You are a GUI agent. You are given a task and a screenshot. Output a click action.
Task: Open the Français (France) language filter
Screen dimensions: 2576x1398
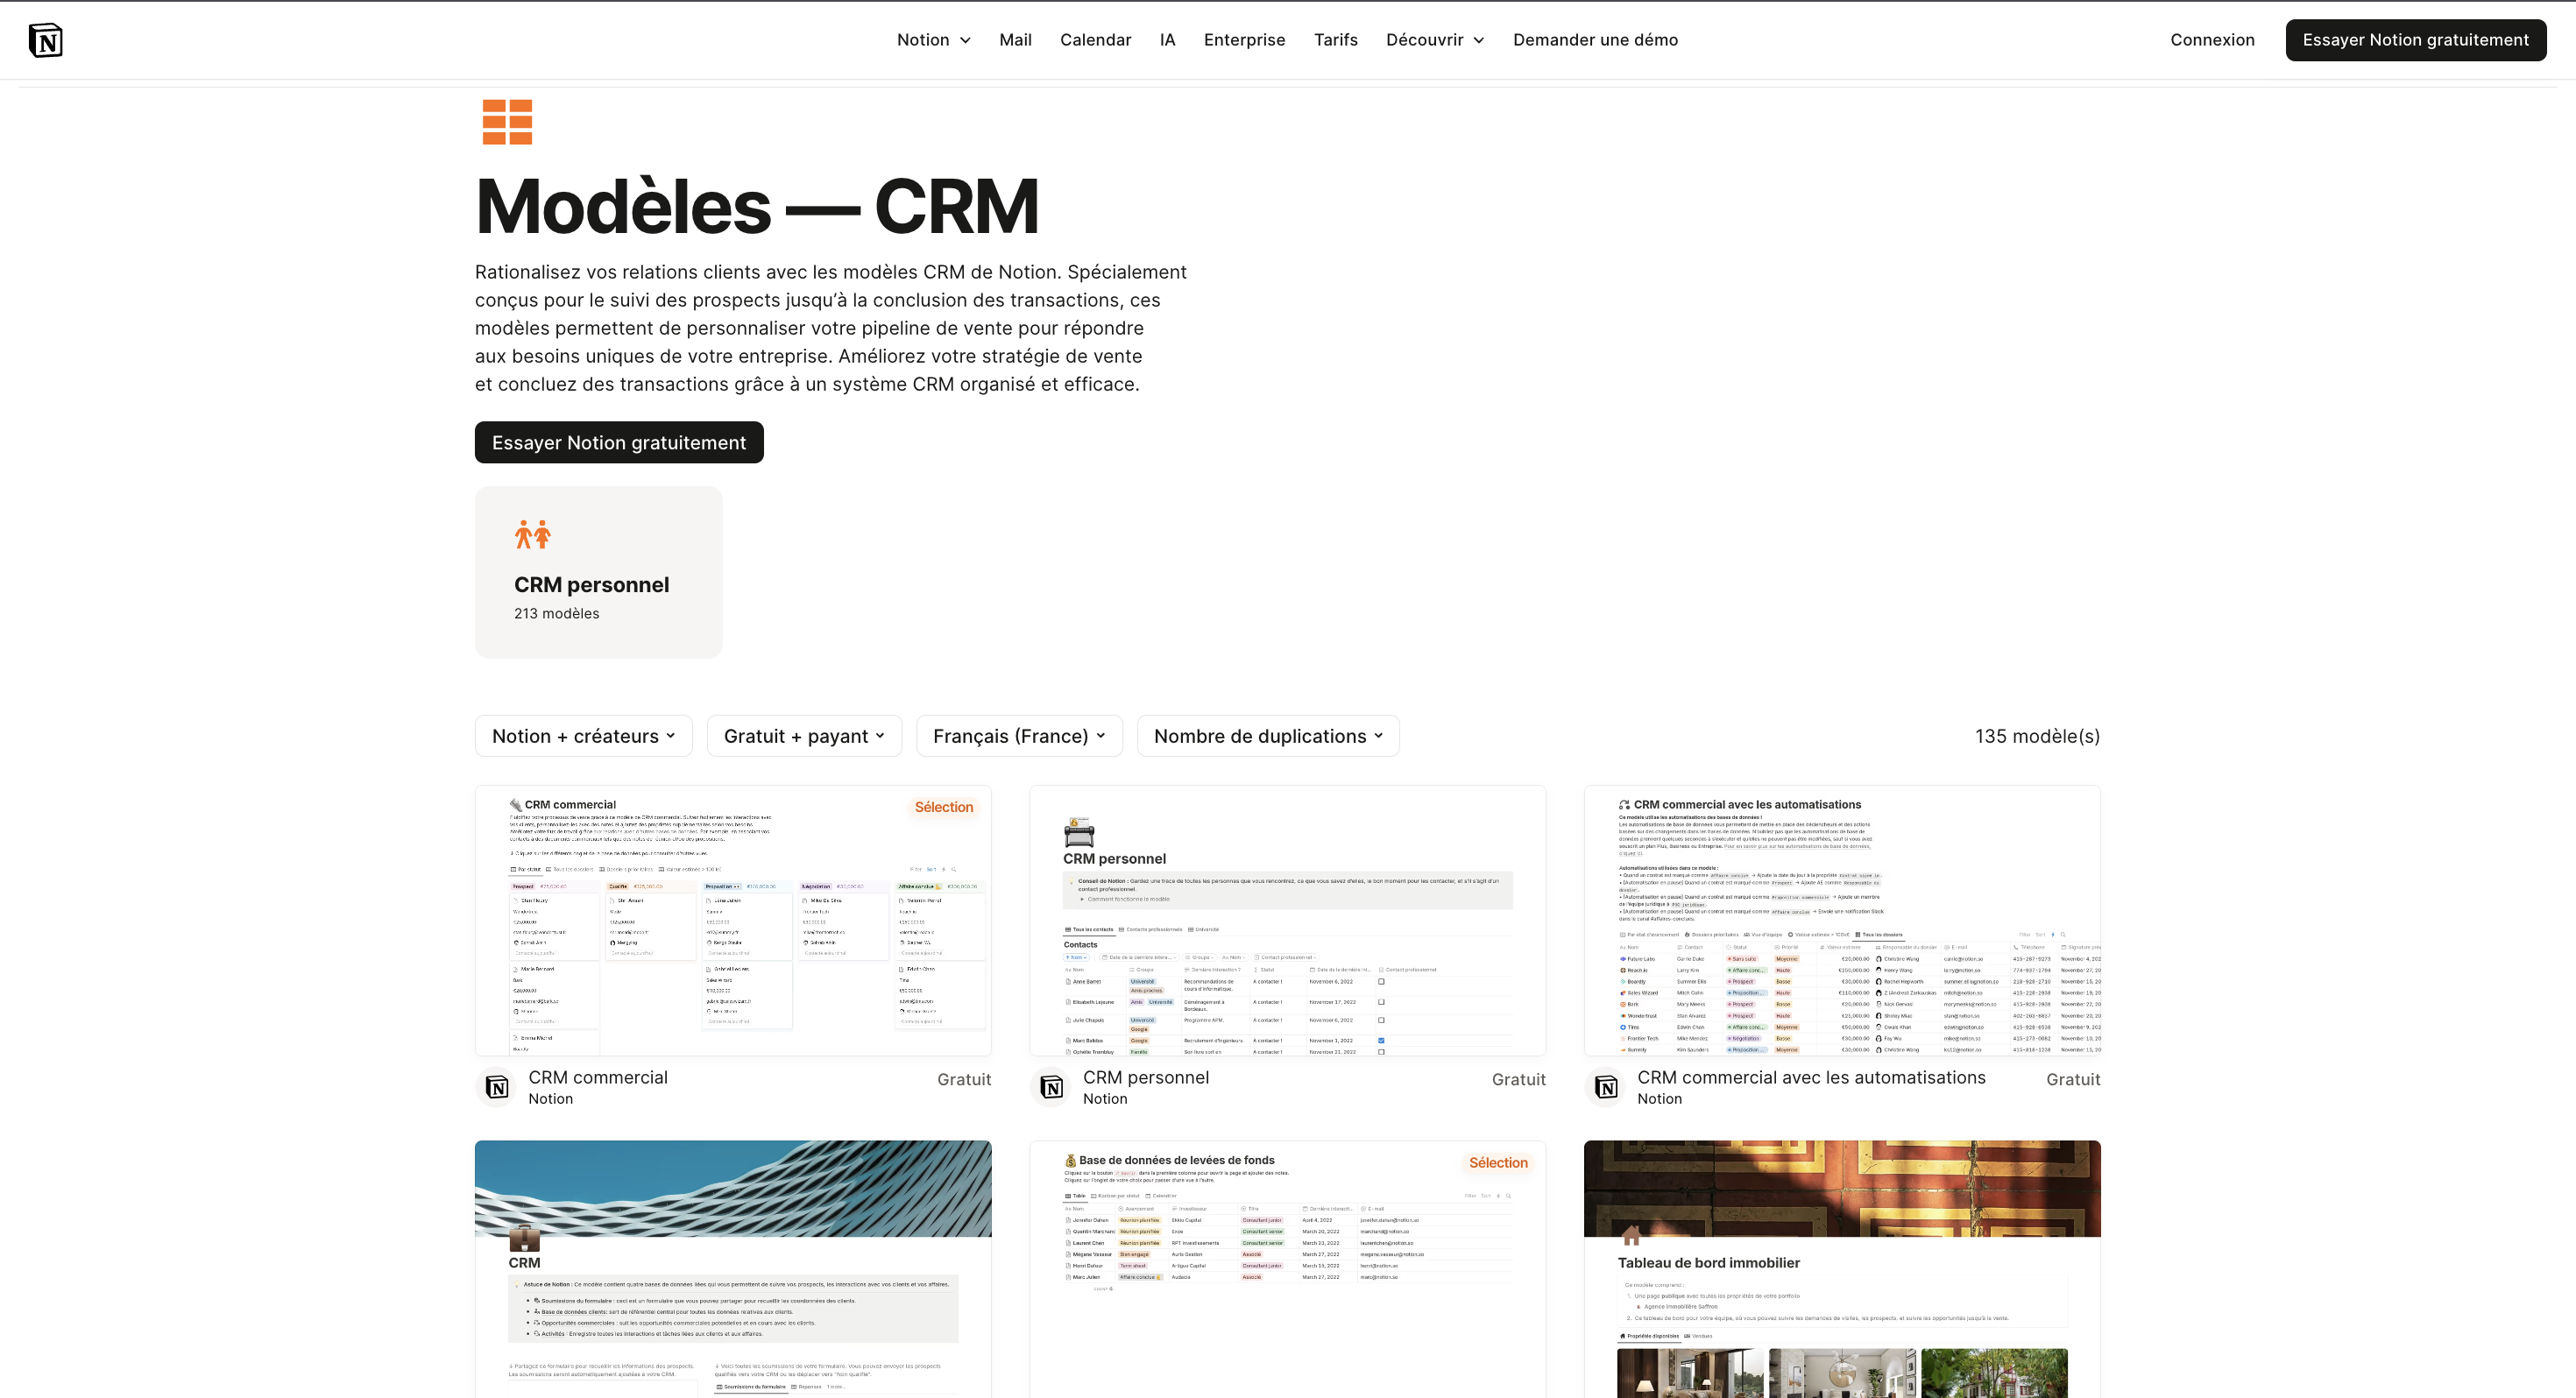pos(1018,736)
